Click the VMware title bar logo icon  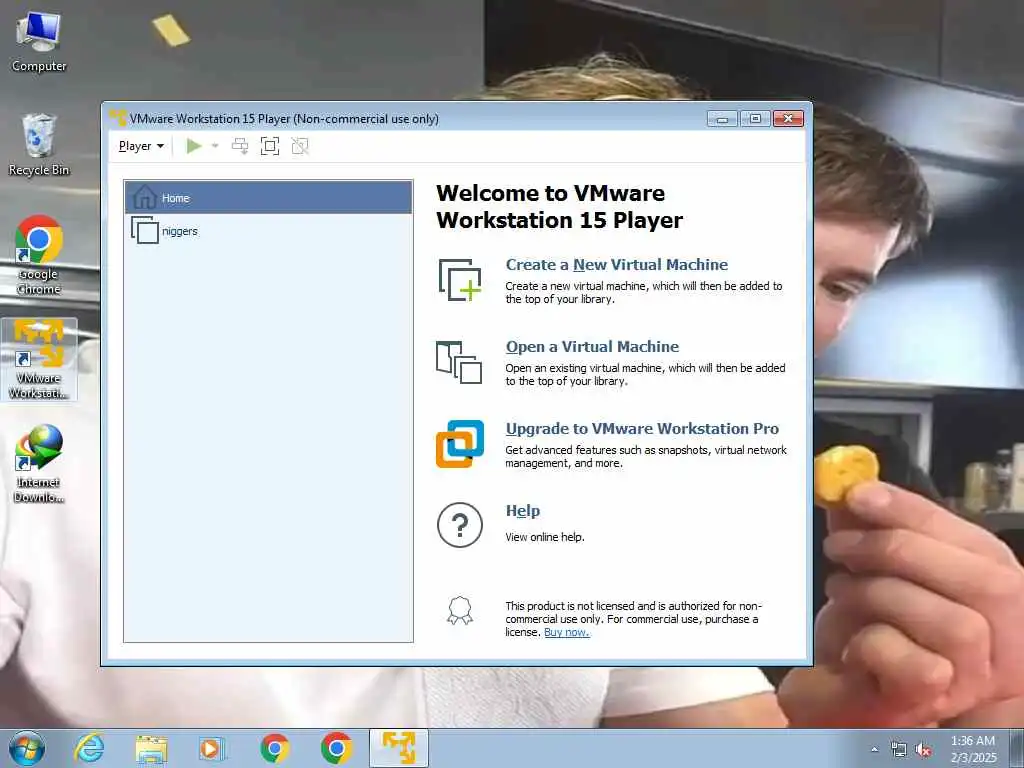[118, 118]
